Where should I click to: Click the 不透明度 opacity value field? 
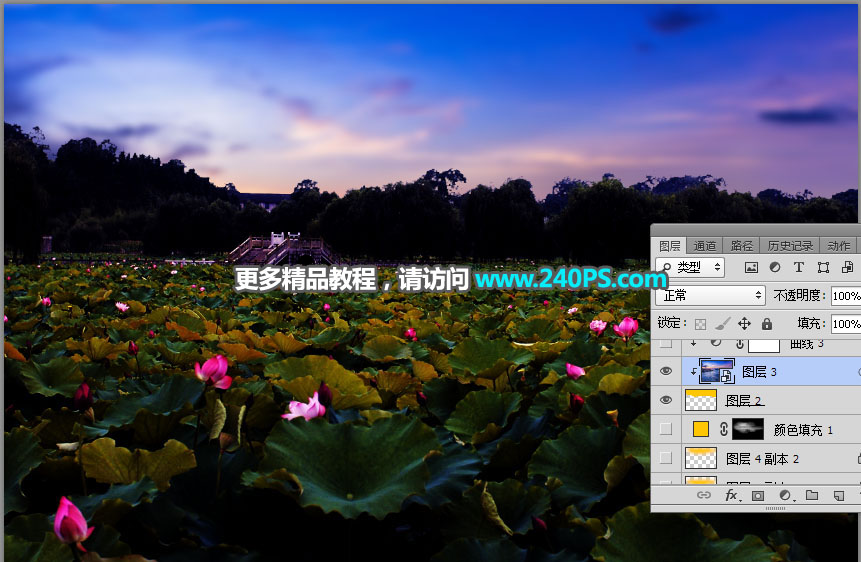pos(846,296)
